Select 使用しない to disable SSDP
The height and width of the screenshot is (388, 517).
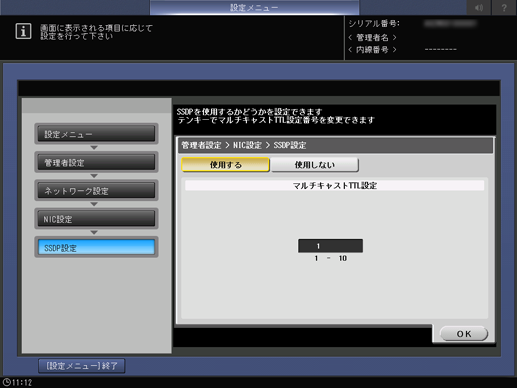(315, 165)
